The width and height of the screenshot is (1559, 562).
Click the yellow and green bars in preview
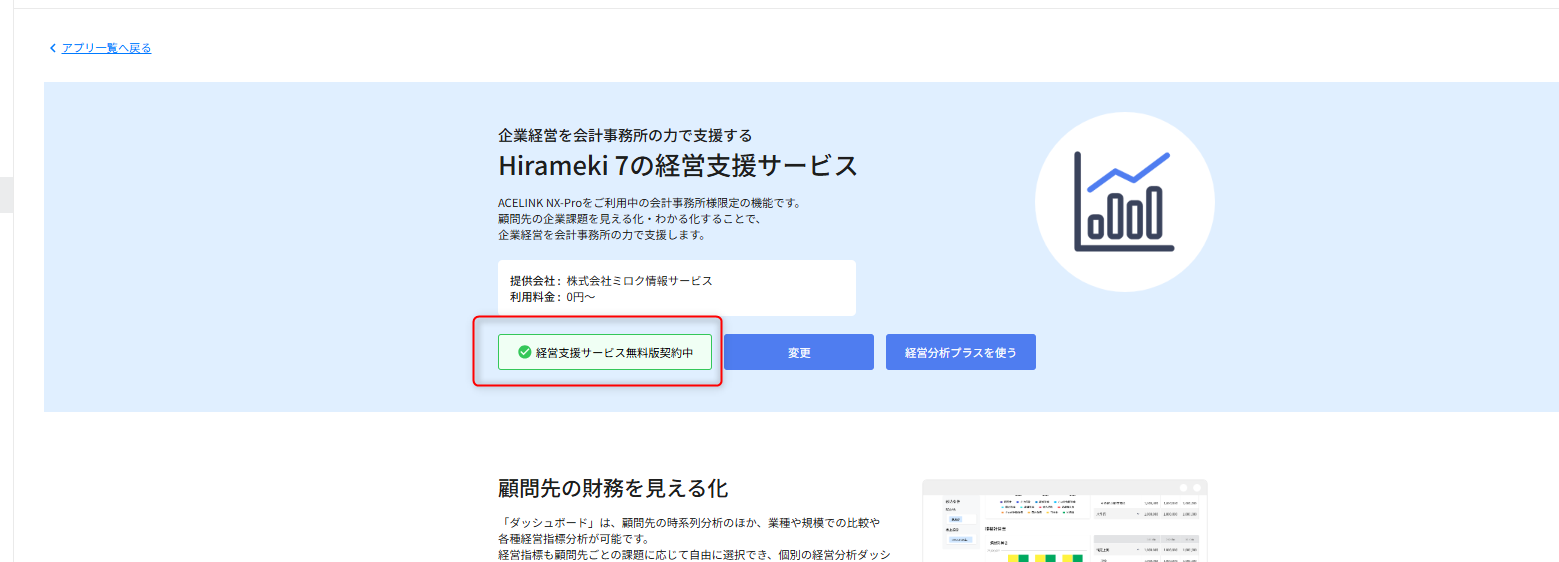click(x=1044, y=556)
